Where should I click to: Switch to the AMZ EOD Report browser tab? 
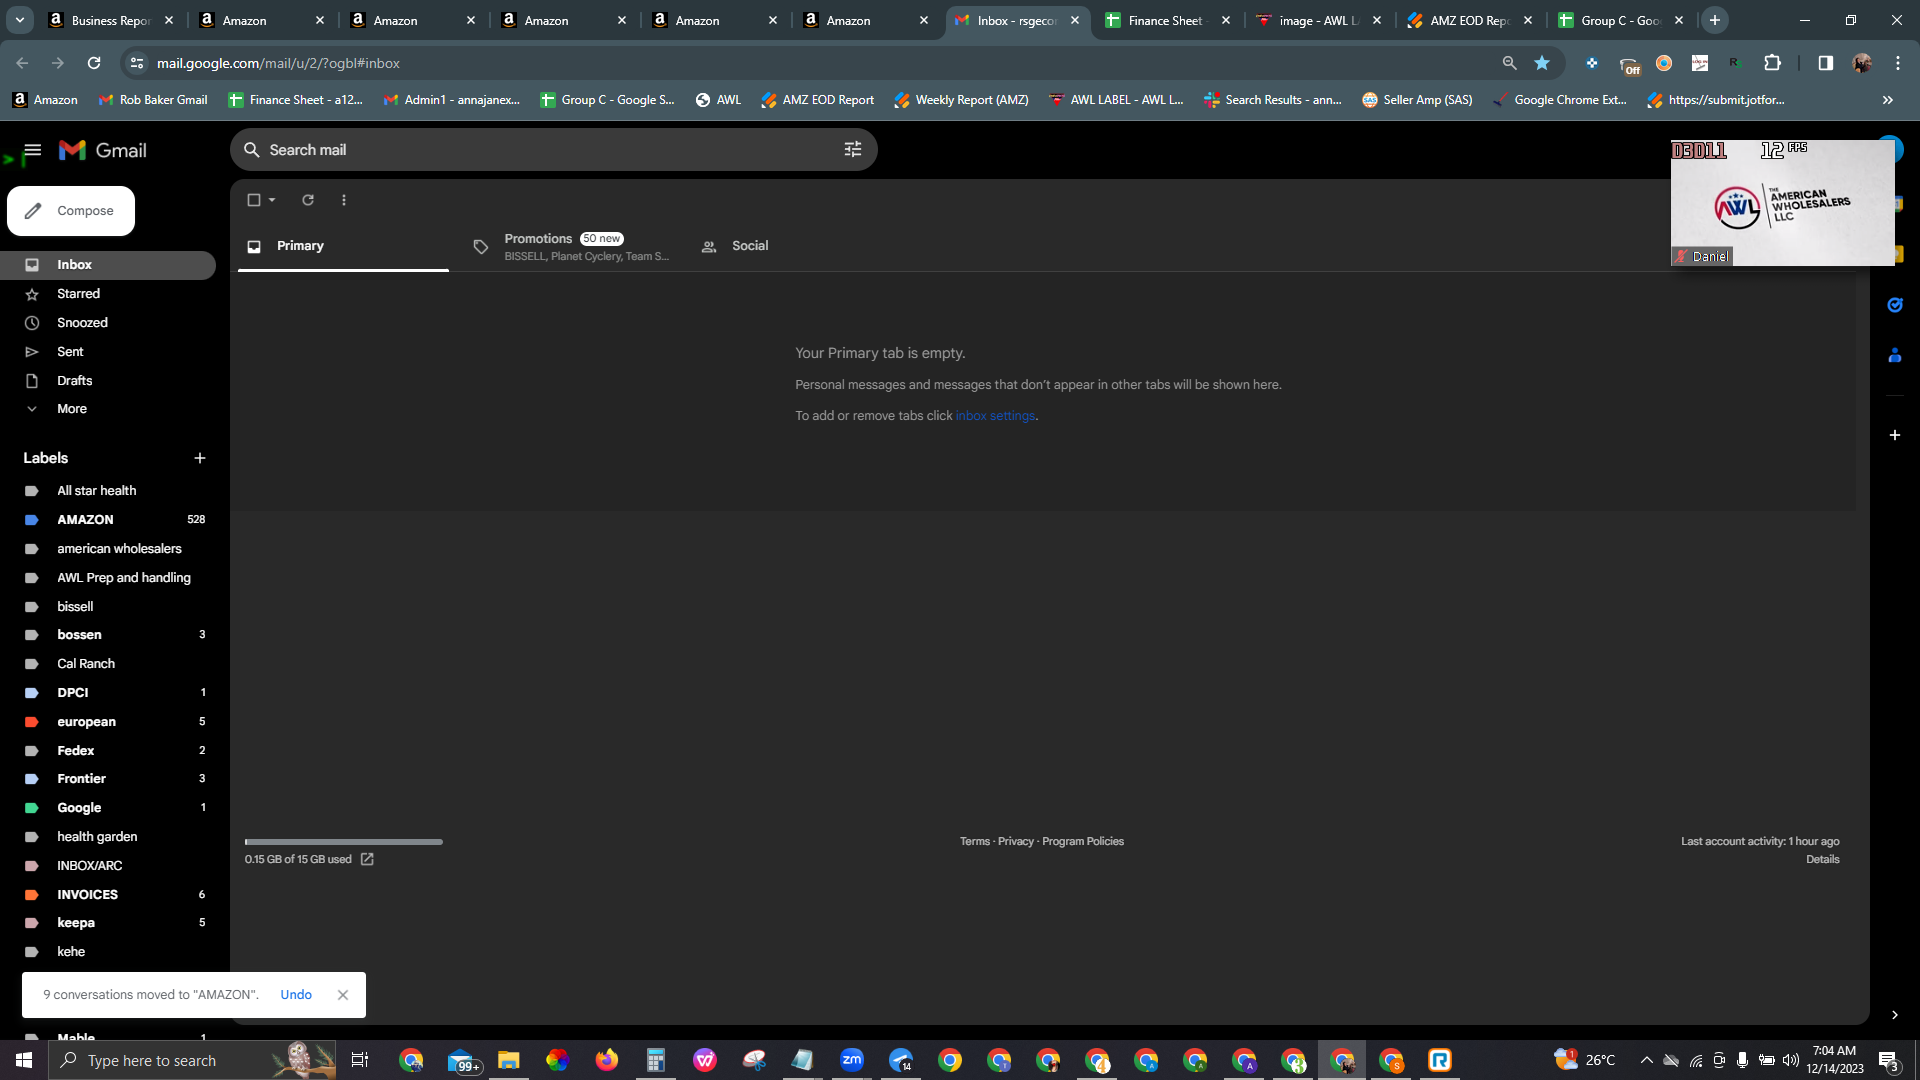click(x=1470, y=20)
